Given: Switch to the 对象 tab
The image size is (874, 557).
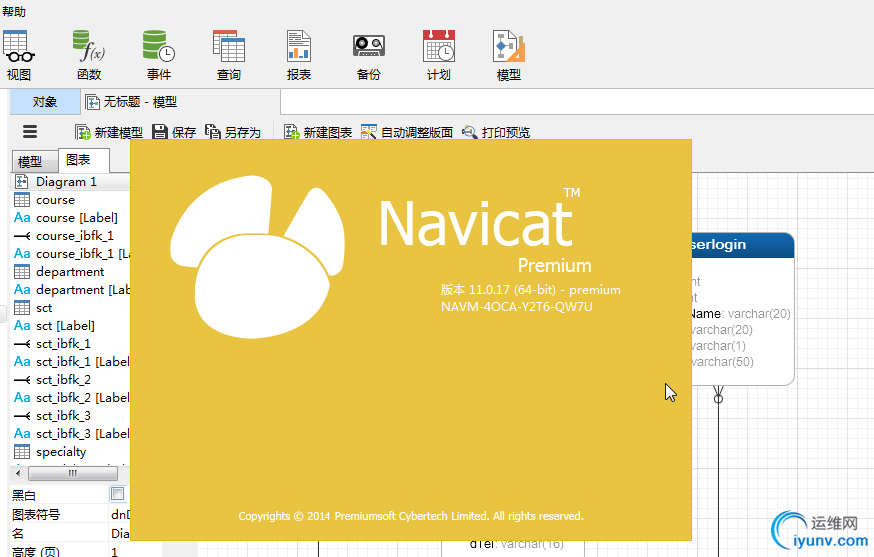Looking at the screenshot, I should [x=45, y=101].
